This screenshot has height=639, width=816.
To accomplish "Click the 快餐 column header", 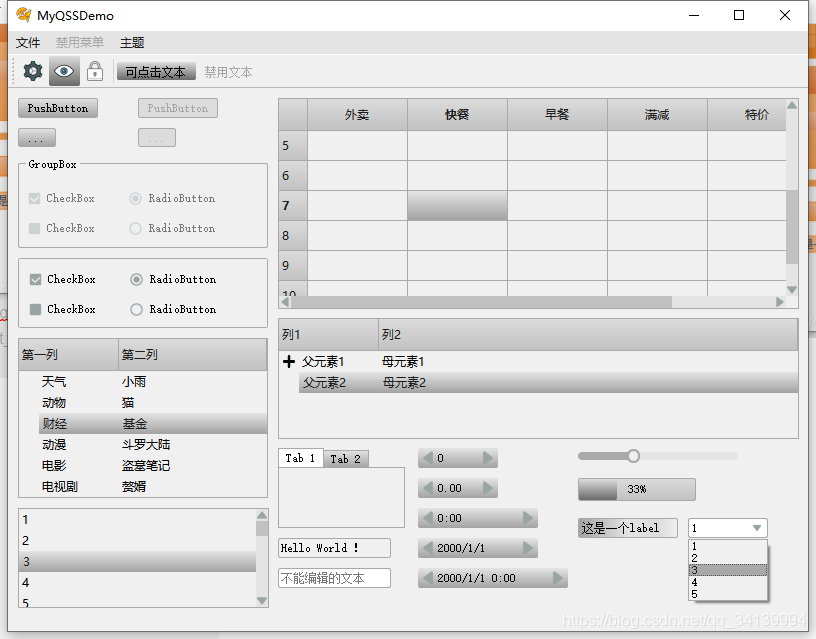I will 457,114.
